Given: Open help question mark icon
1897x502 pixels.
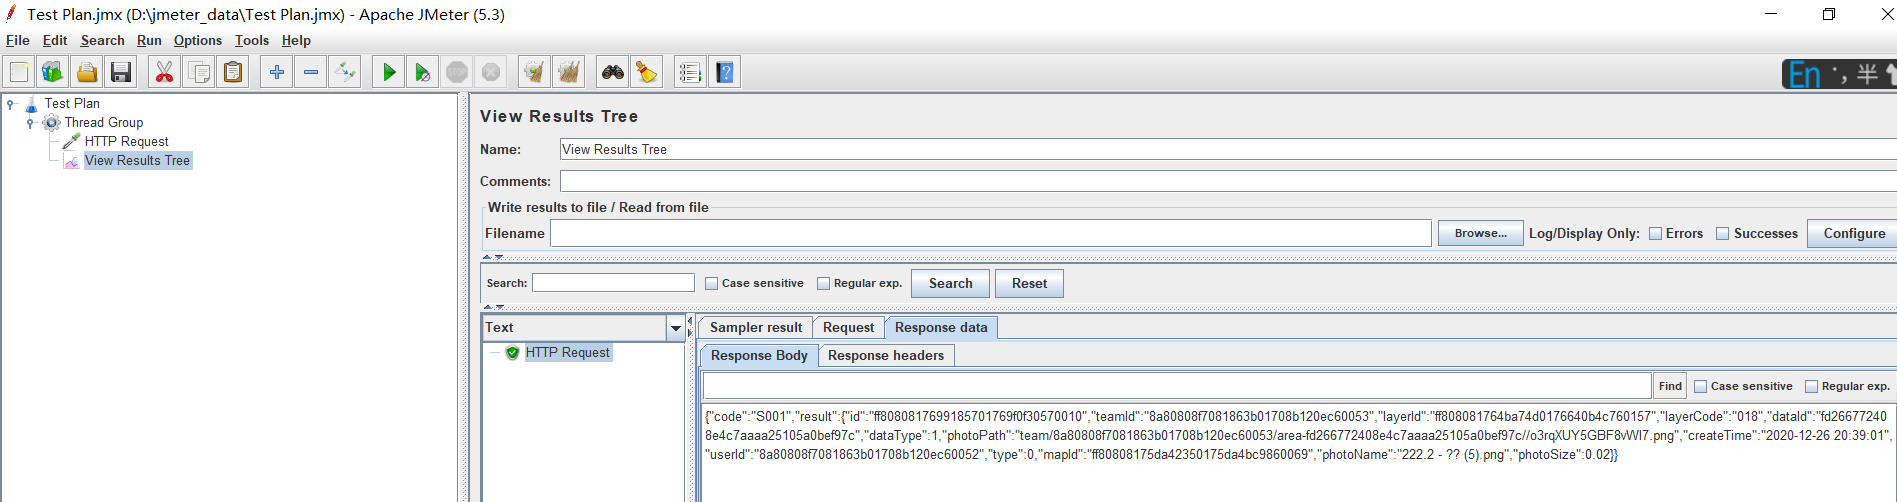Looking at the screenshot, I should pyautogui.click(x=725, y=72).
